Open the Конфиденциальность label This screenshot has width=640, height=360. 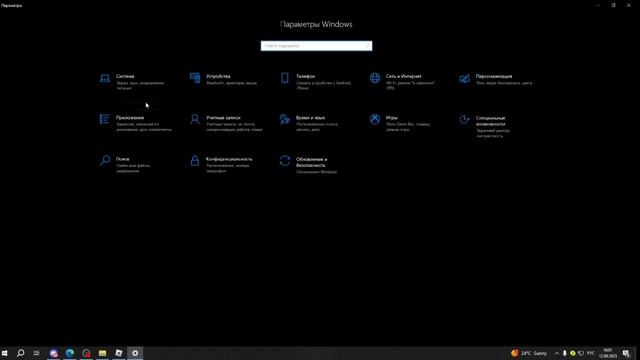(x=229, y=159)
